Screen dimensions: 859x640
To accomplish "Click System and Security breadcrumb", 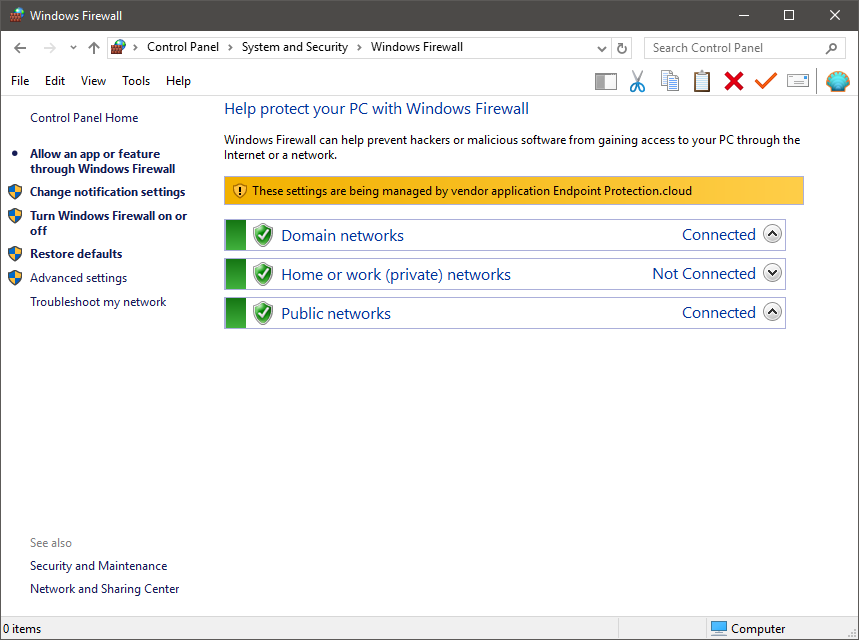I will tap(295, 47).
